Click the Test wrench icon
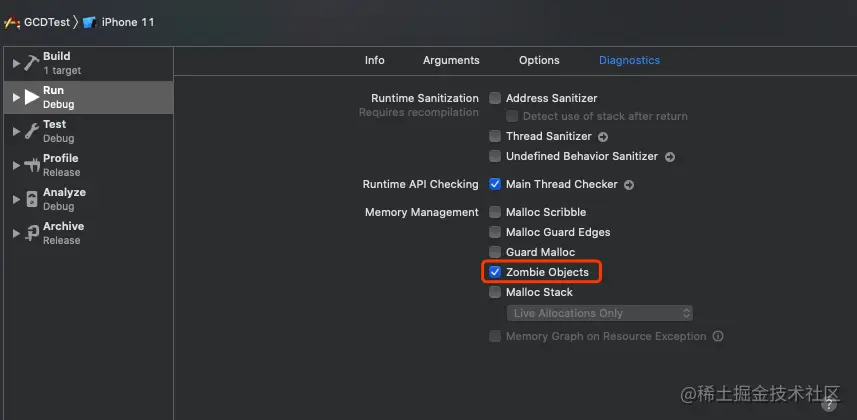857x420 pixels. pyautogui.click(x=31, y=131)
